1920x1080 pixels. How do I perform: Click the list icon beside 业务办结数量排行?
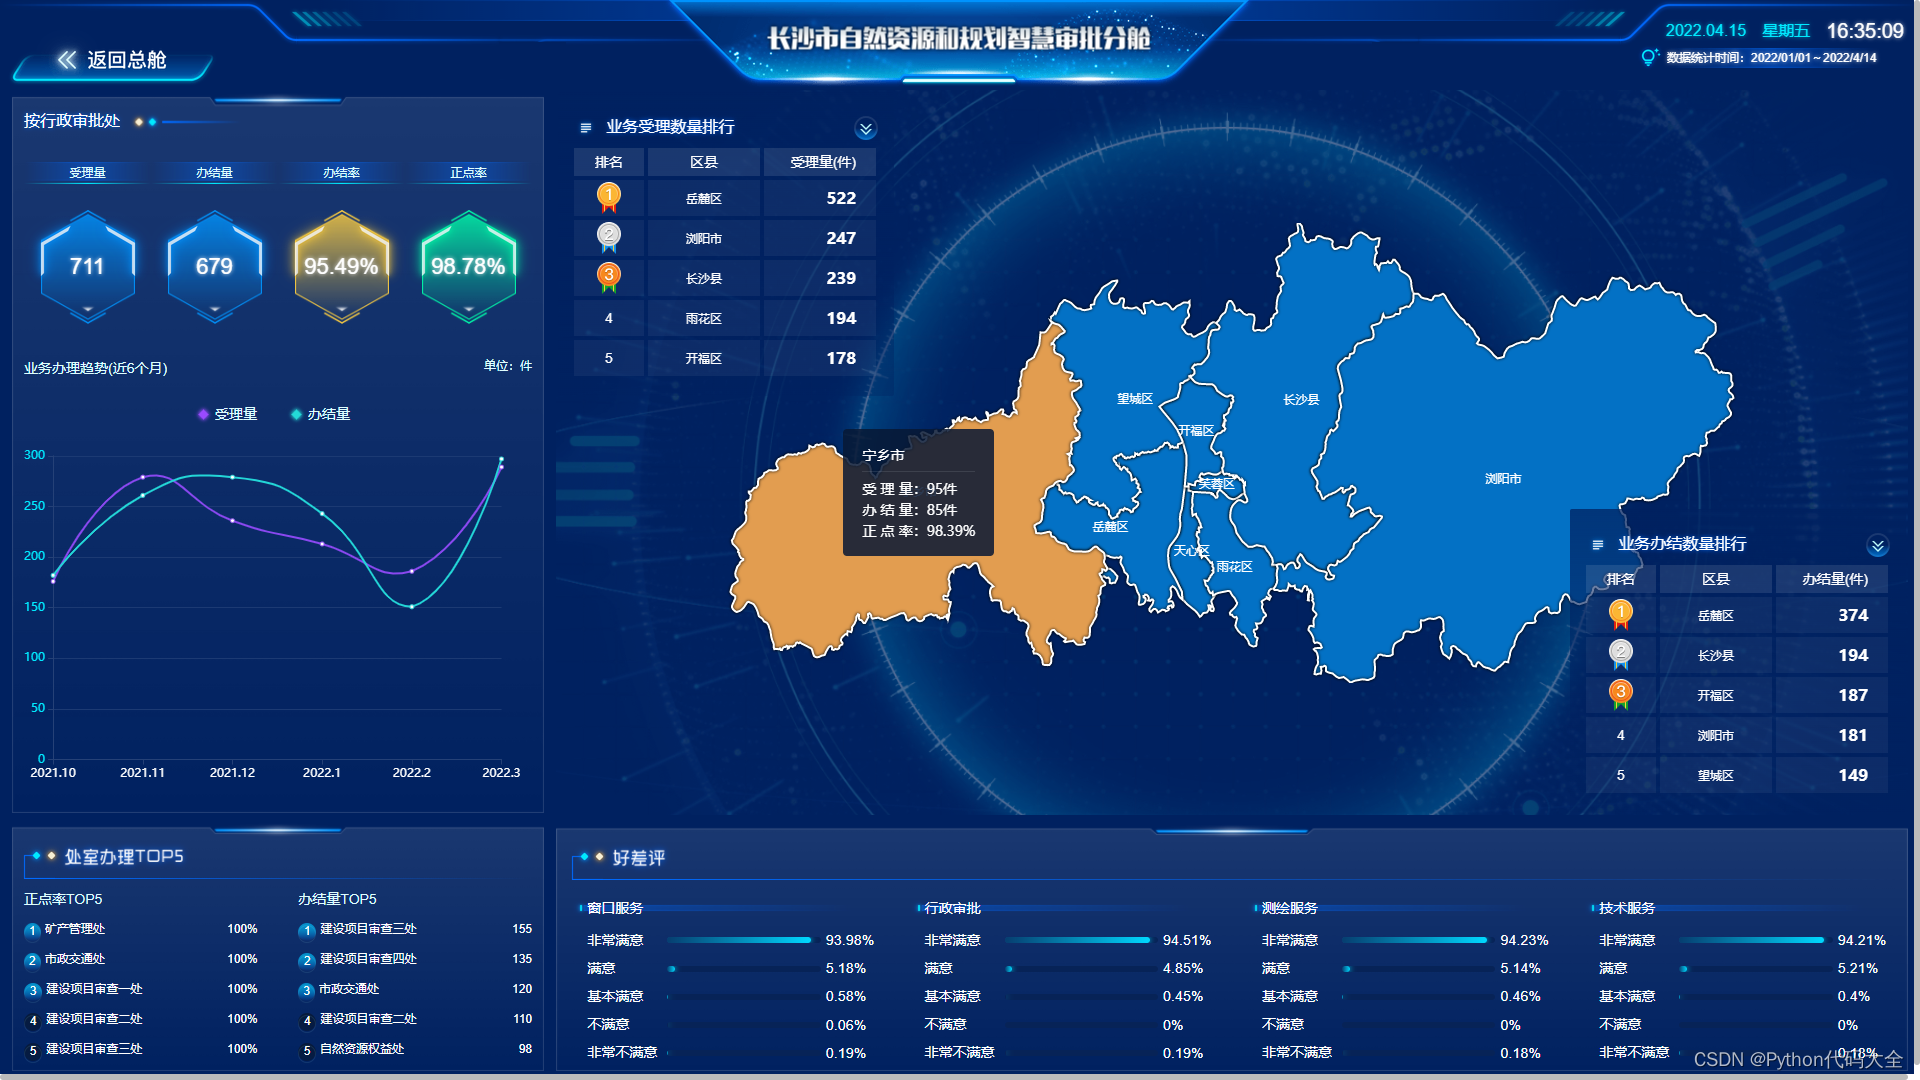tap(1597, 545)
